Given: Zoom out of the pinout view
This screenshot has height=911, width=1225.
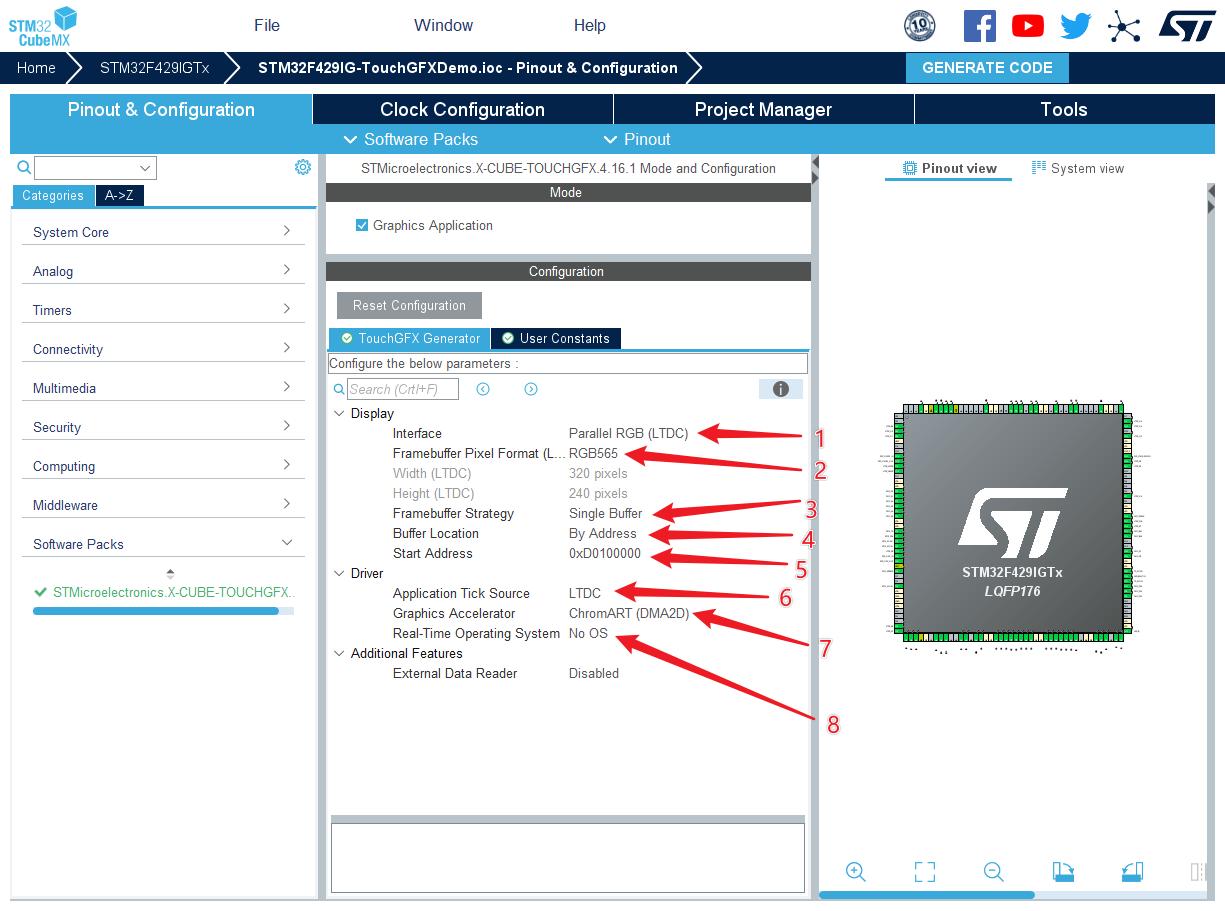Looking at the screenshot, I should point(993,872).
